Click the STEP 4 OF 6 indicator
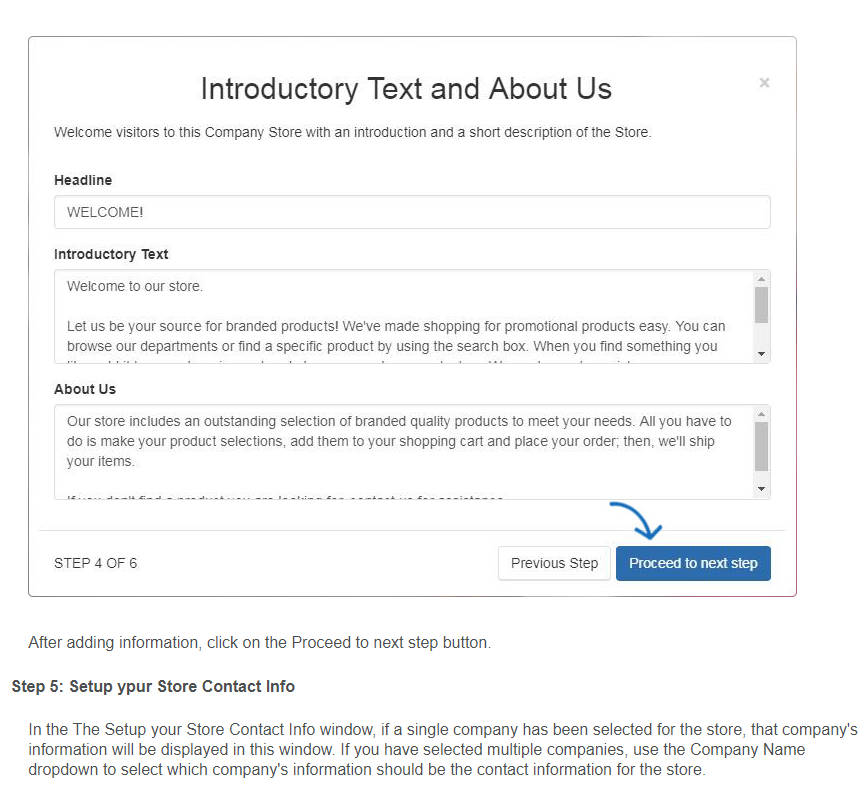 pos(95,563)
